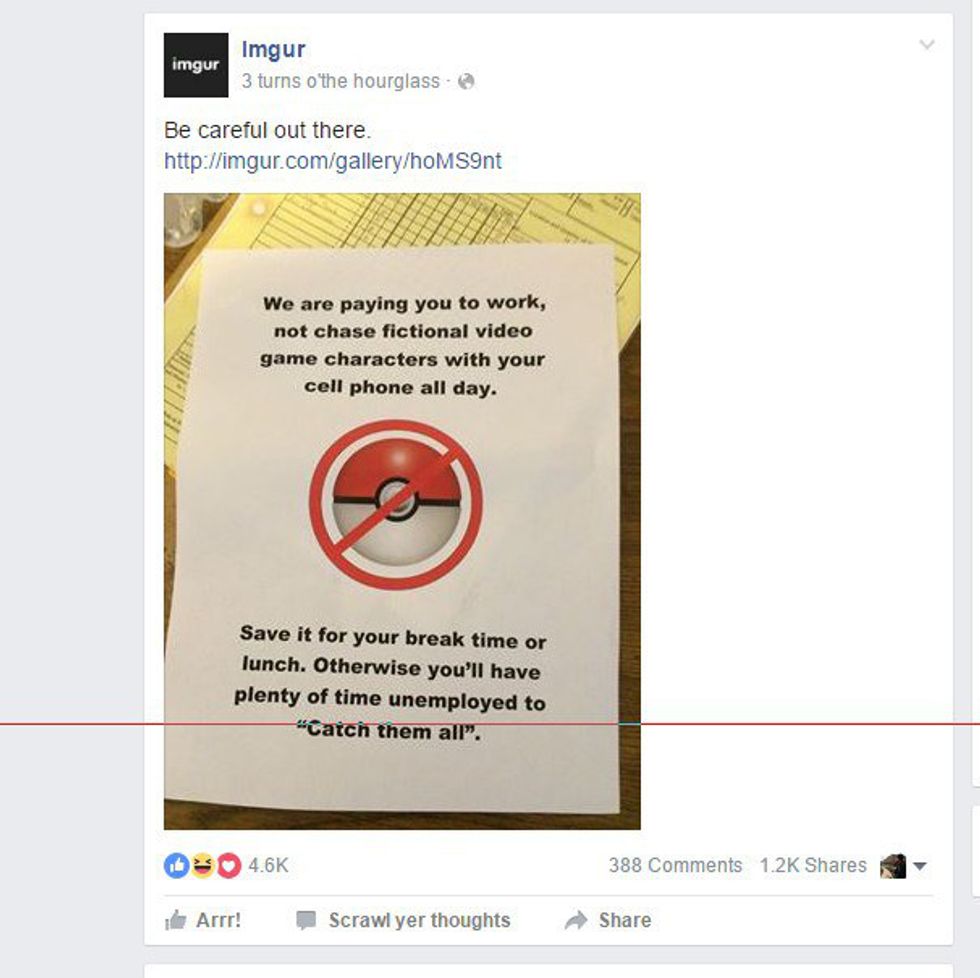Open the imgur.com/gallery/hoMS9nt link
This screenshot has width=980, height=978.
coord(332,161)
